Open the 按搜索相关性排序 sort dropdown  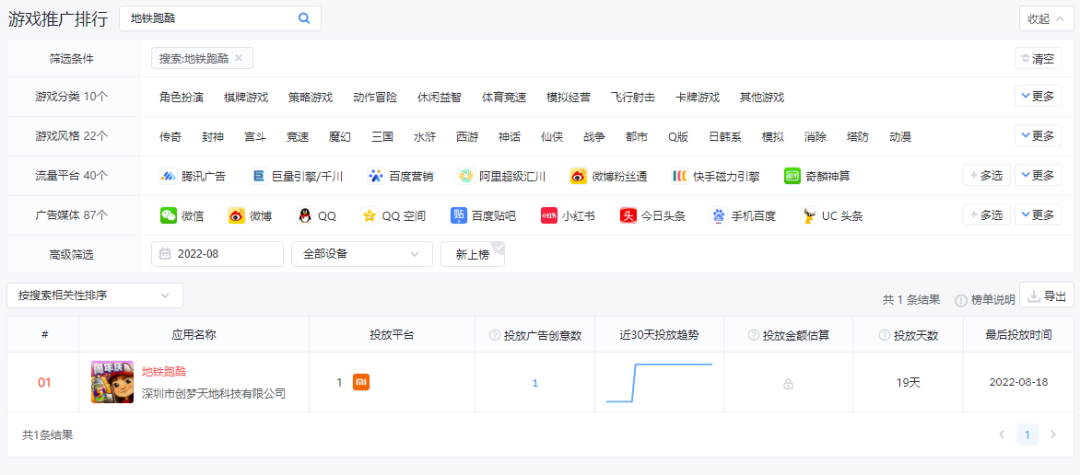(x=95, y=295)
